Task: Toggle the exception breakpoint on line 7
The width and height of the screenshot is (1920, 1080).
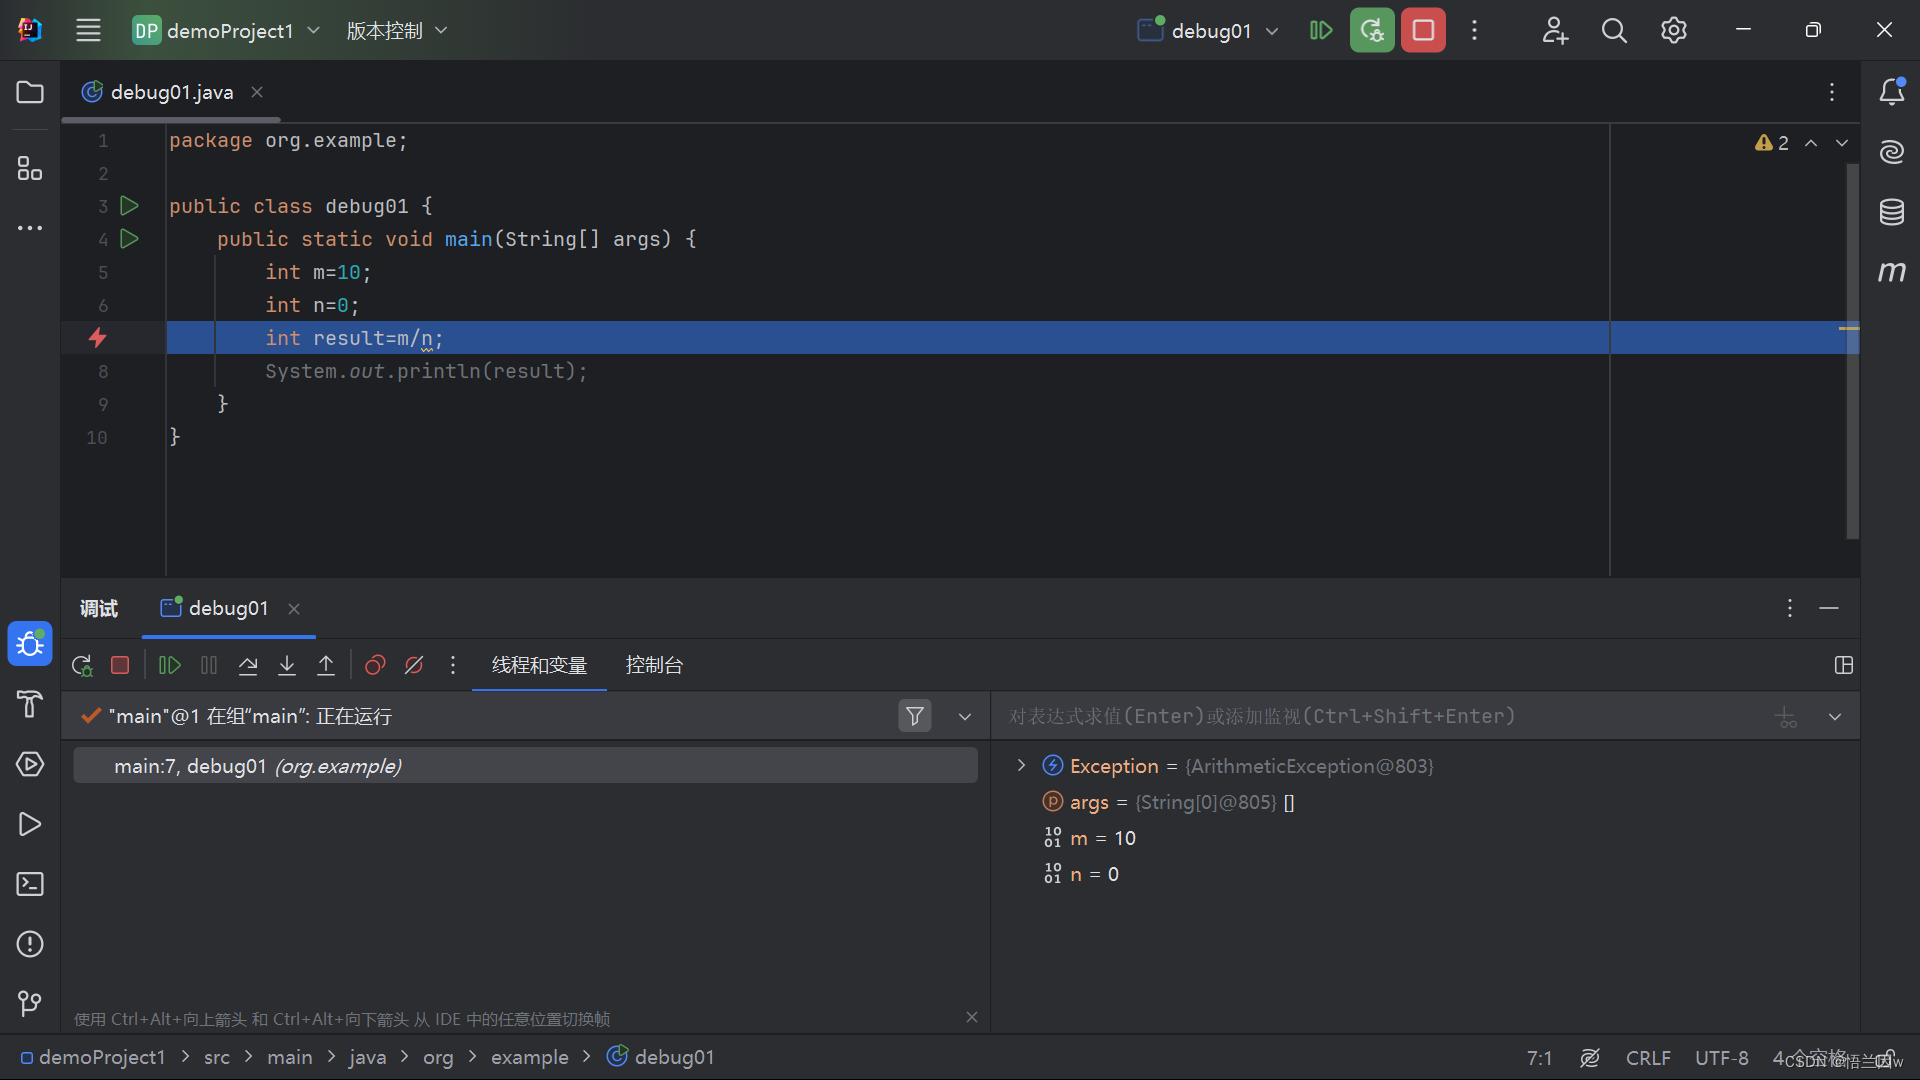Action: pos(97,338)
